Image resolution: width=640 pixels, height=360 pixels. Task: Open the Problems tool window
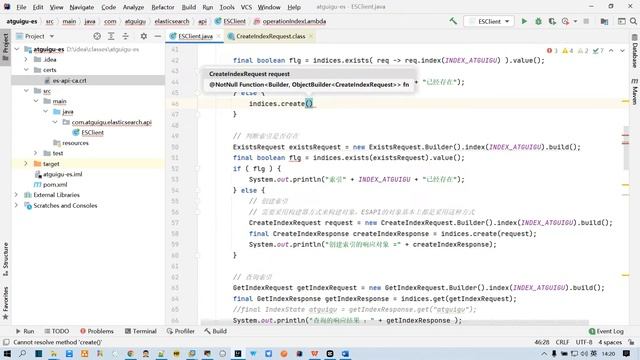97,331
